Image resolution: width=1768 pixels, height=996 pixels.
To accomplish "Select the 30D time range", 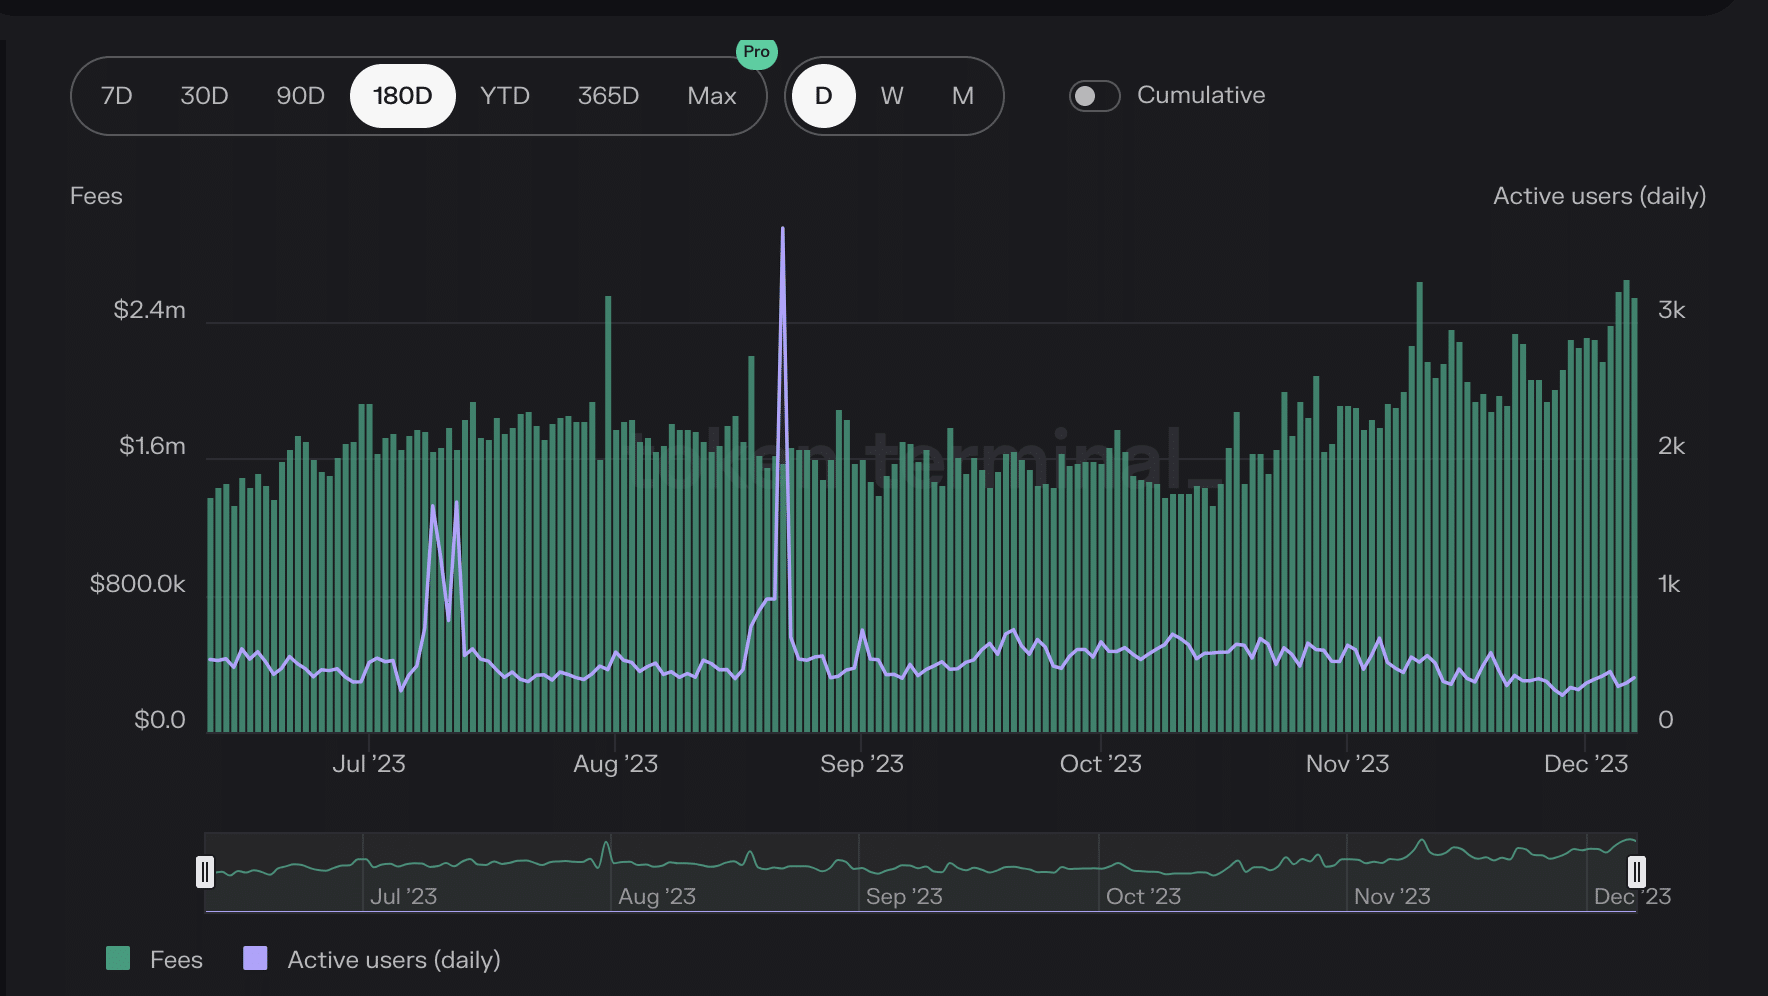I will pos(204,96).
